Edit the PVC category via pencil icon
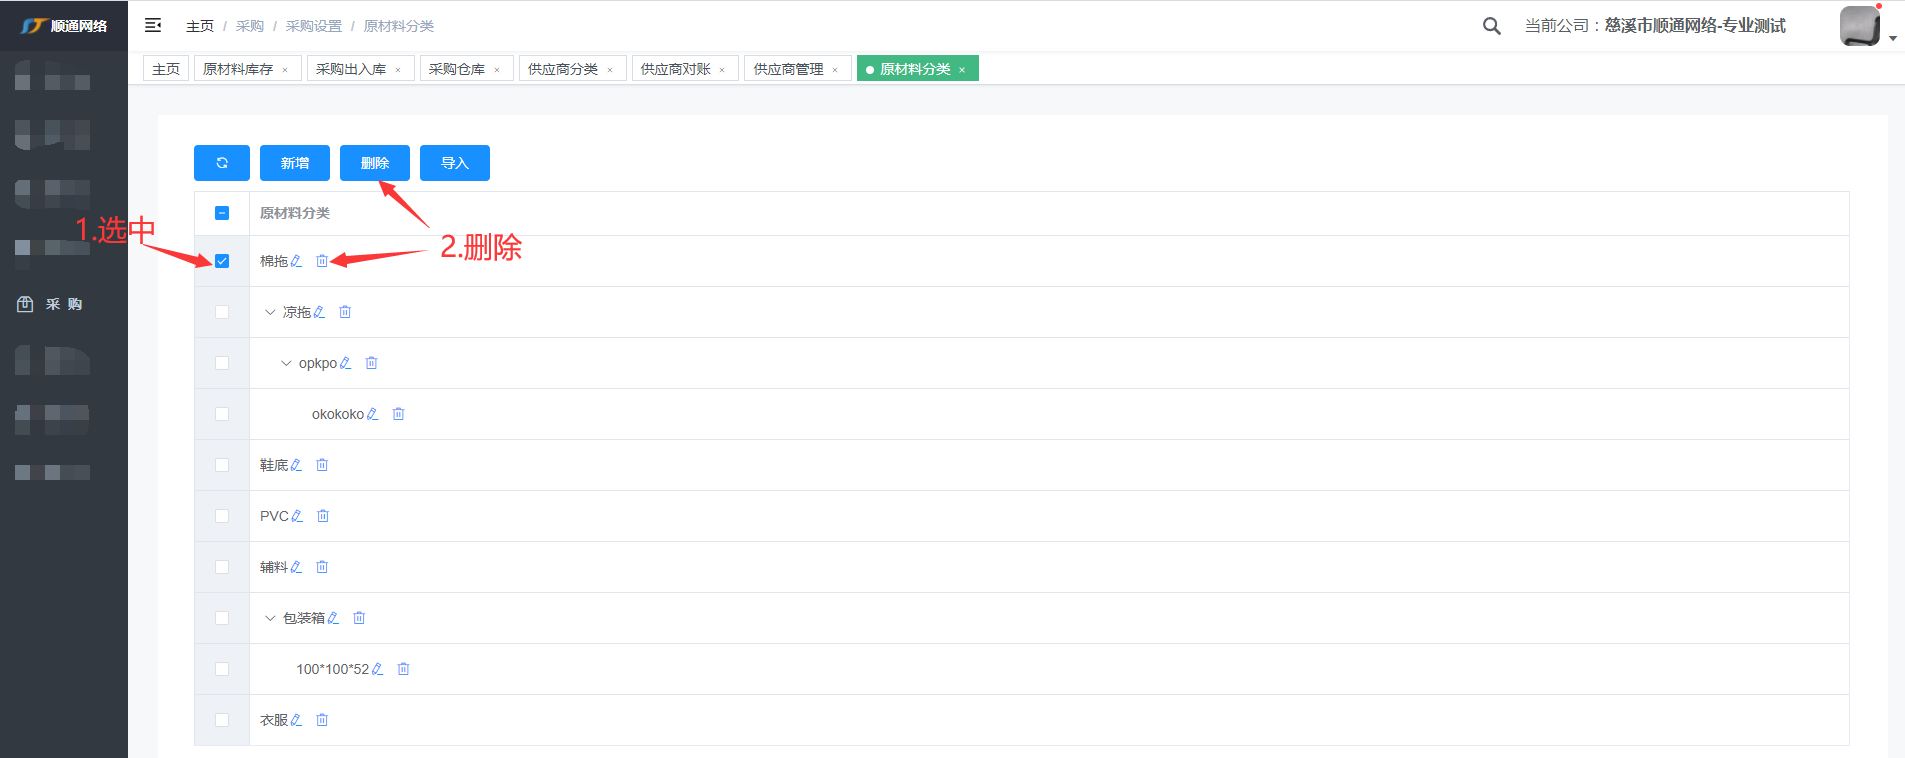Image resolution: width=1905 pixels, height=758 pixels. tap(297, 516)
